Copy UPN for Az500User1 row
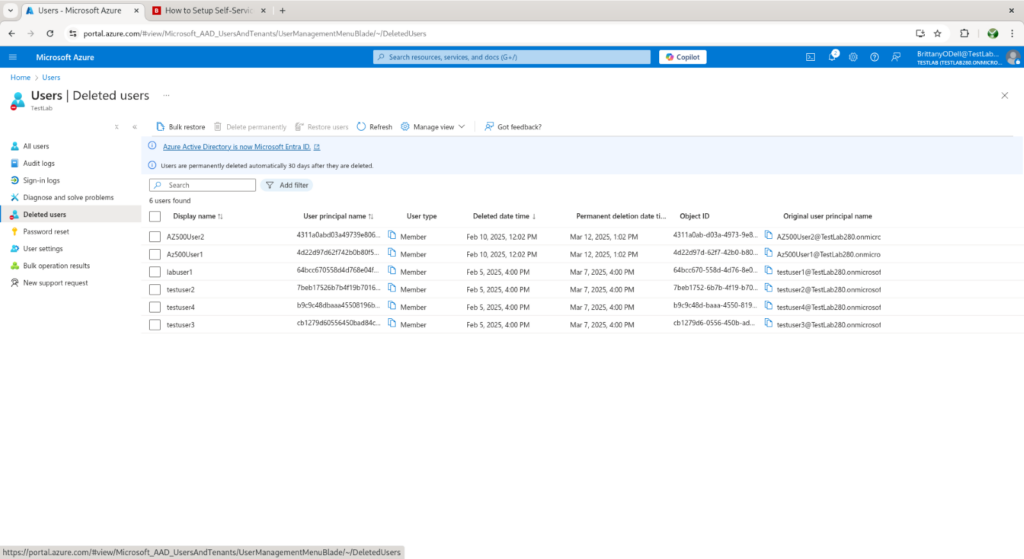Viewport: 1024px width, 559px height. pyautogui.click(x=392, y=253)
